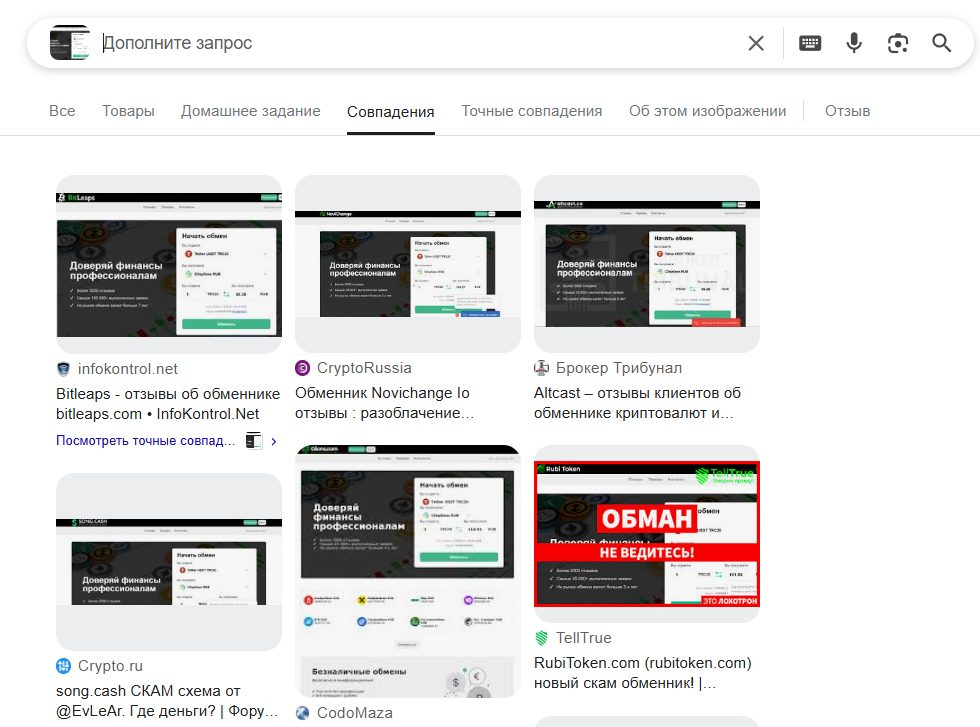Viewport: 980px width, 727px height.
Task: Click the Брокер Трибунал favicon
Action: pos(541,368)
